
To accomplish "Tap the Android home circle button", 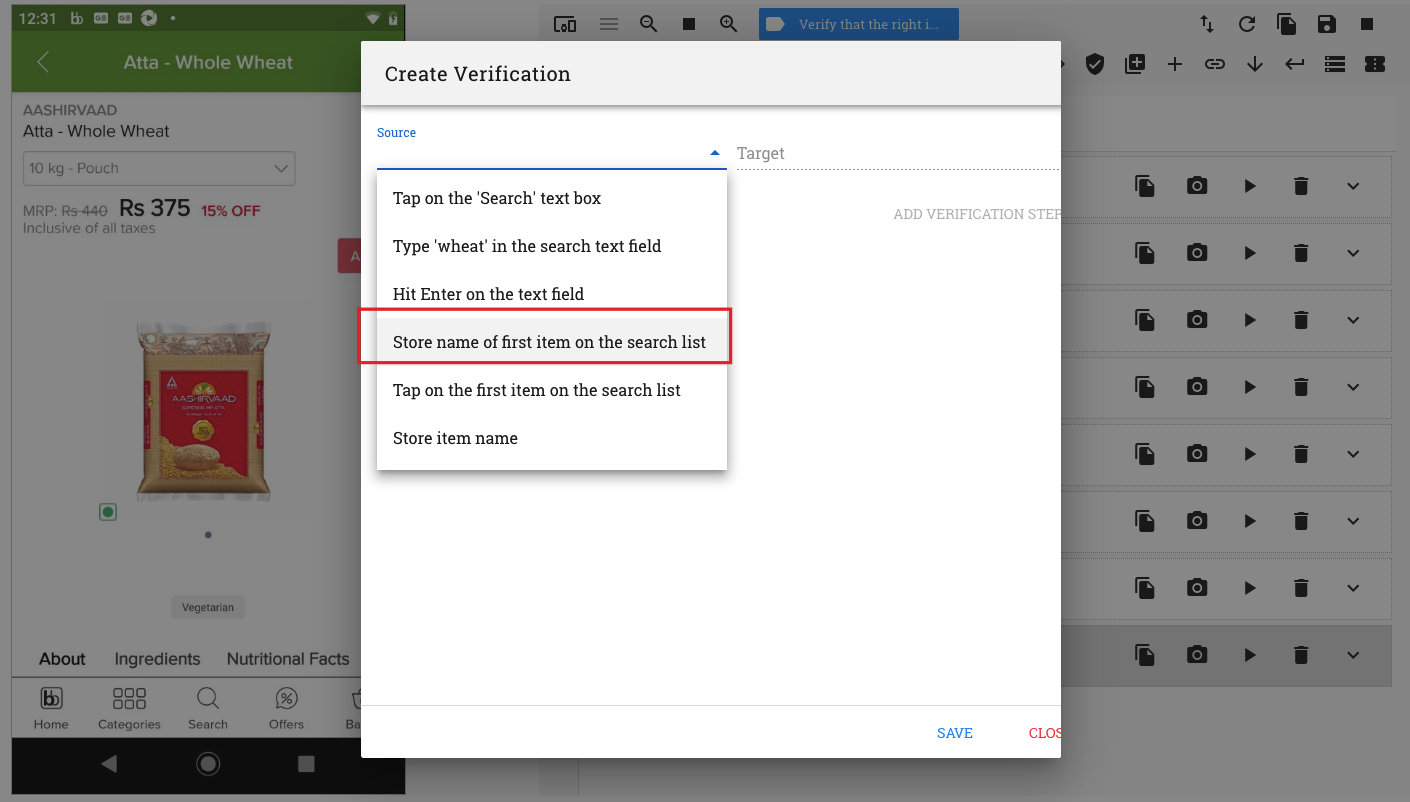I will (x=208, y=764).
